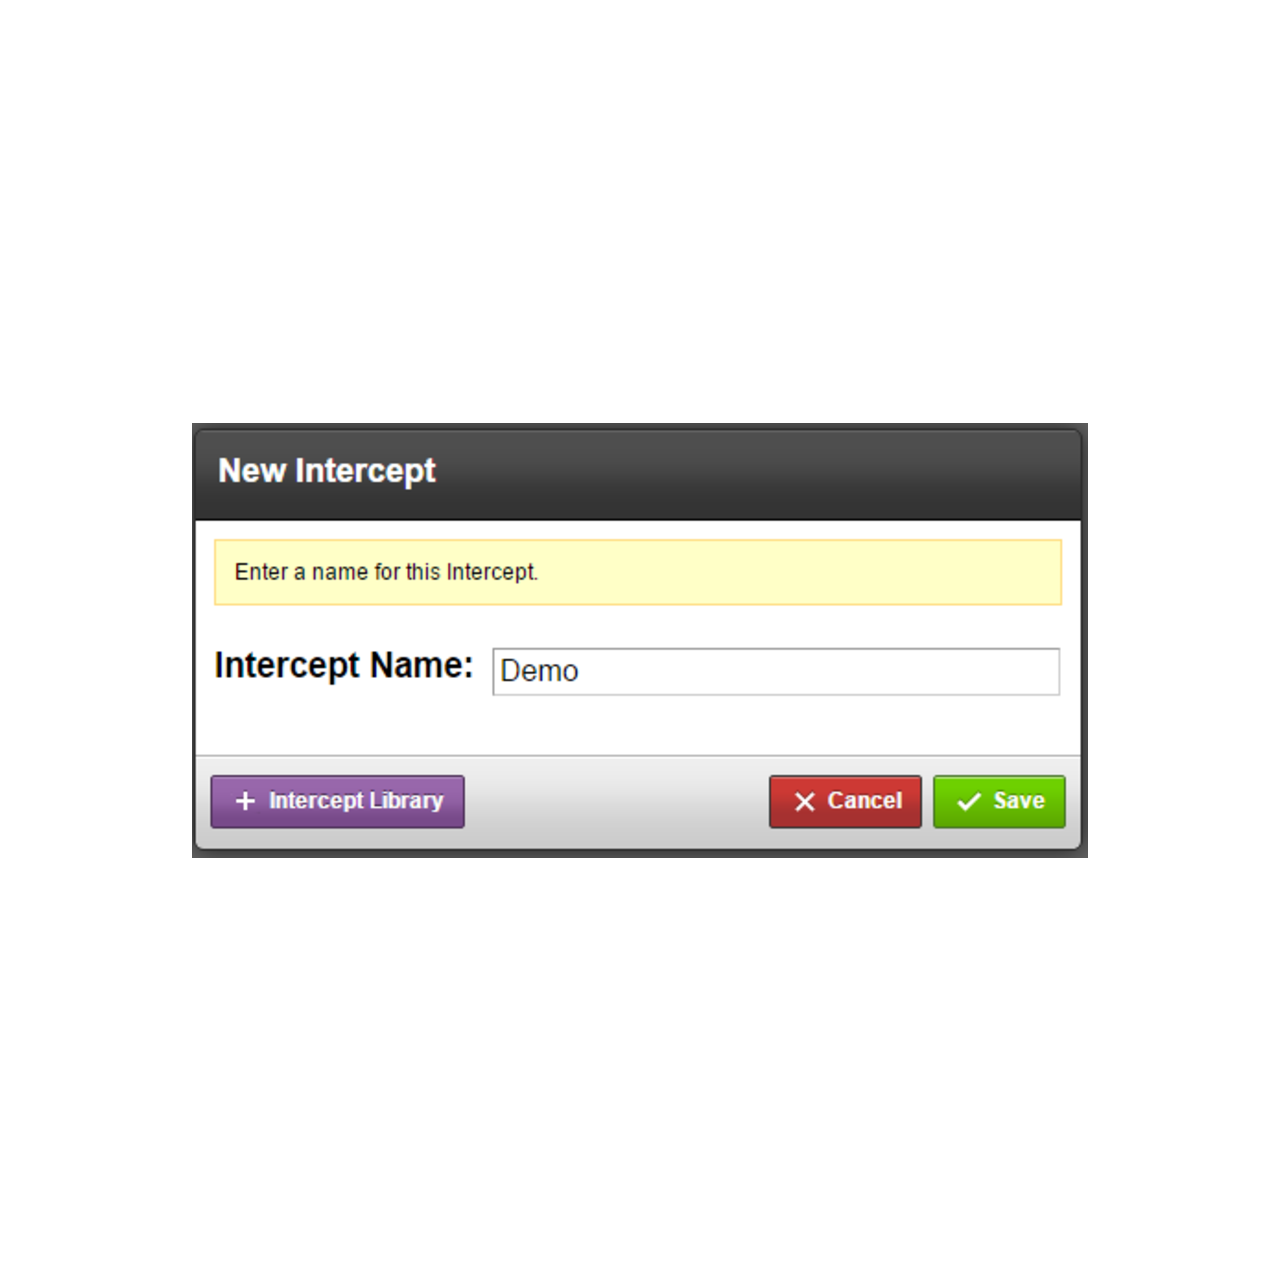Cancel the New Intercept dialog

(845, 801)
